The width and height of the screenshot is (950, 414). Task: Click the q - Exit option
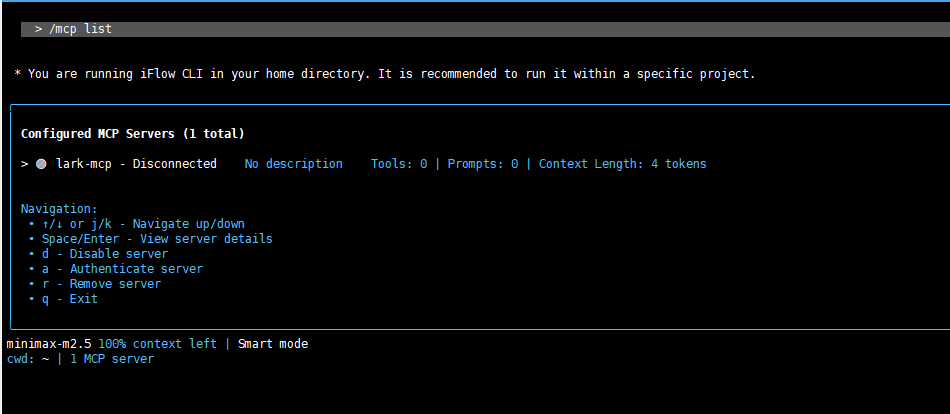69,299
